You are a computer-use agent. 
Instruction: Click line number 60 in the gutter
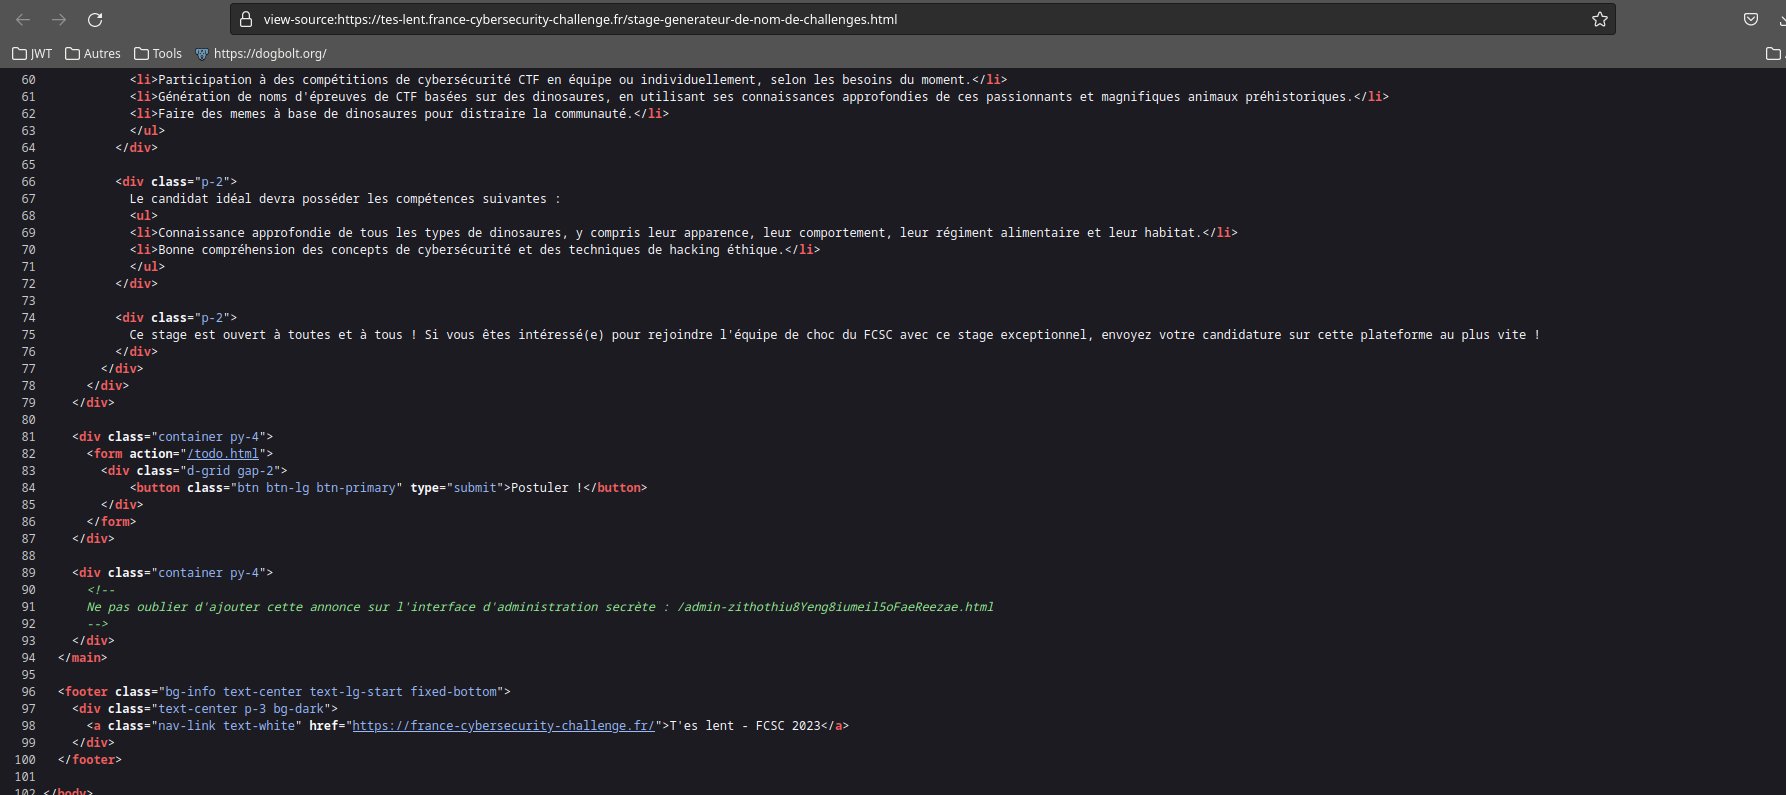[x=28, y=80]
